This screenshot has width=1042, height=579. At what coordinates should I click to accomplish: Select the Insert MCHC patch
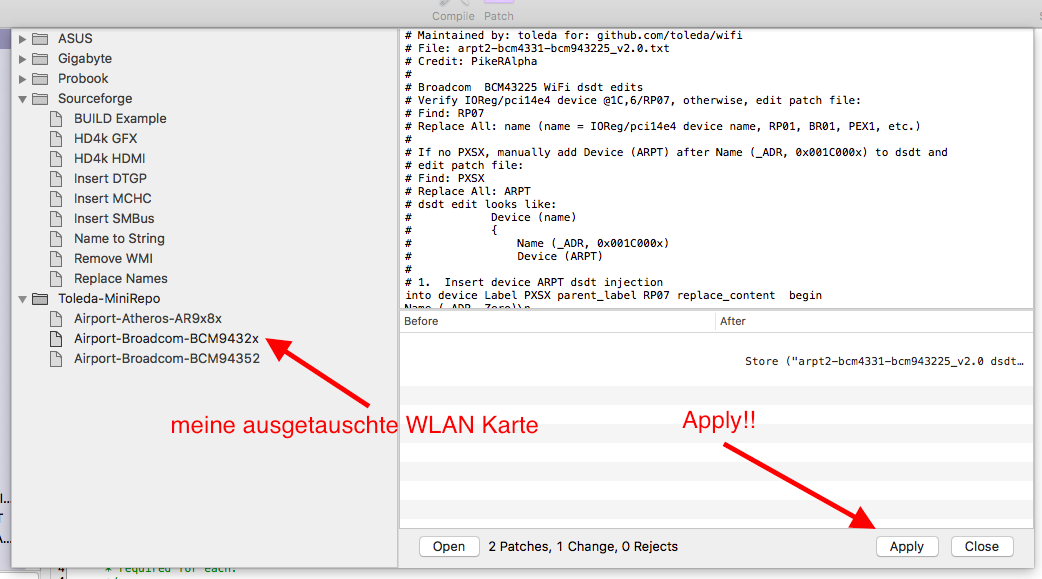[x=113, y=198]
